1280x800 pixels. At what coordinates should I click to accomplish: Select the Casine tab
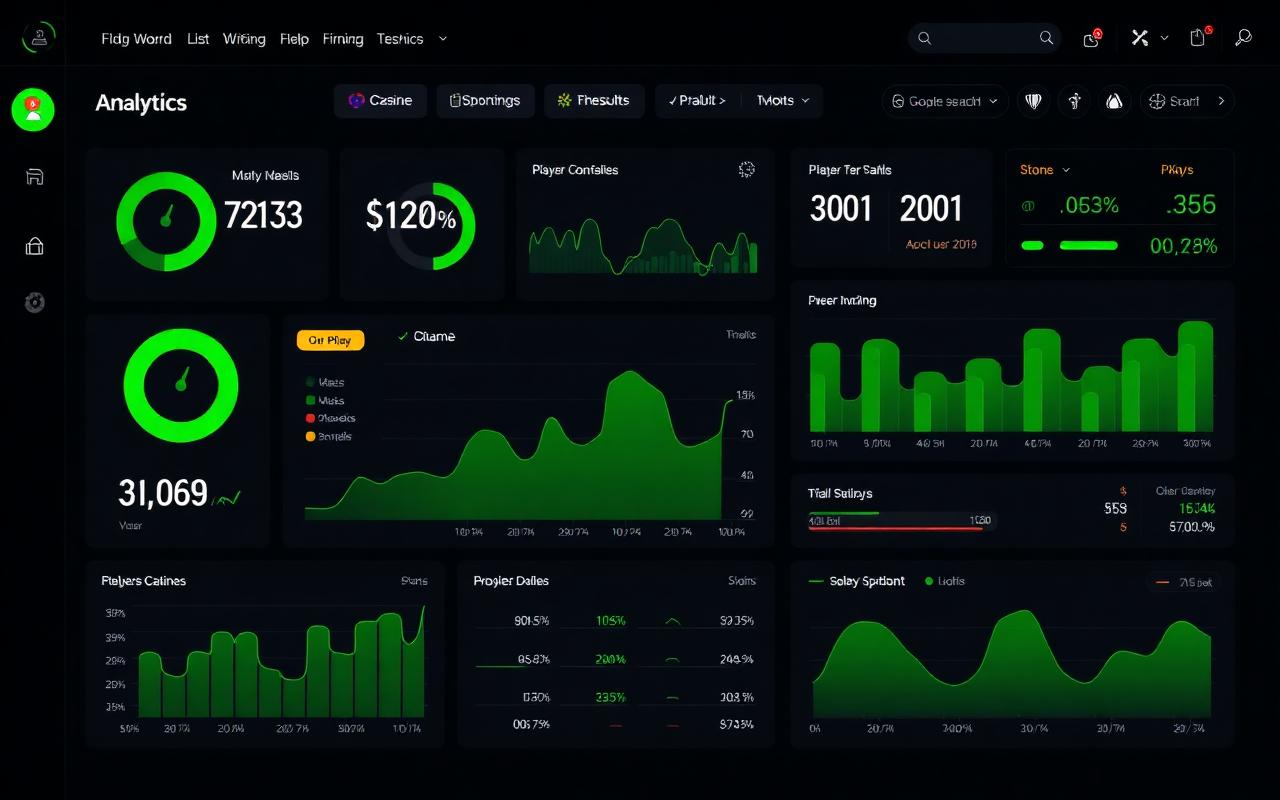[x=380, y=100]
